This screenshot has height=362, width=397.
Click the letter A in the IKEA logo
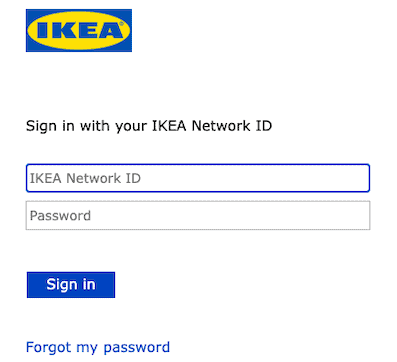point(110,30)
